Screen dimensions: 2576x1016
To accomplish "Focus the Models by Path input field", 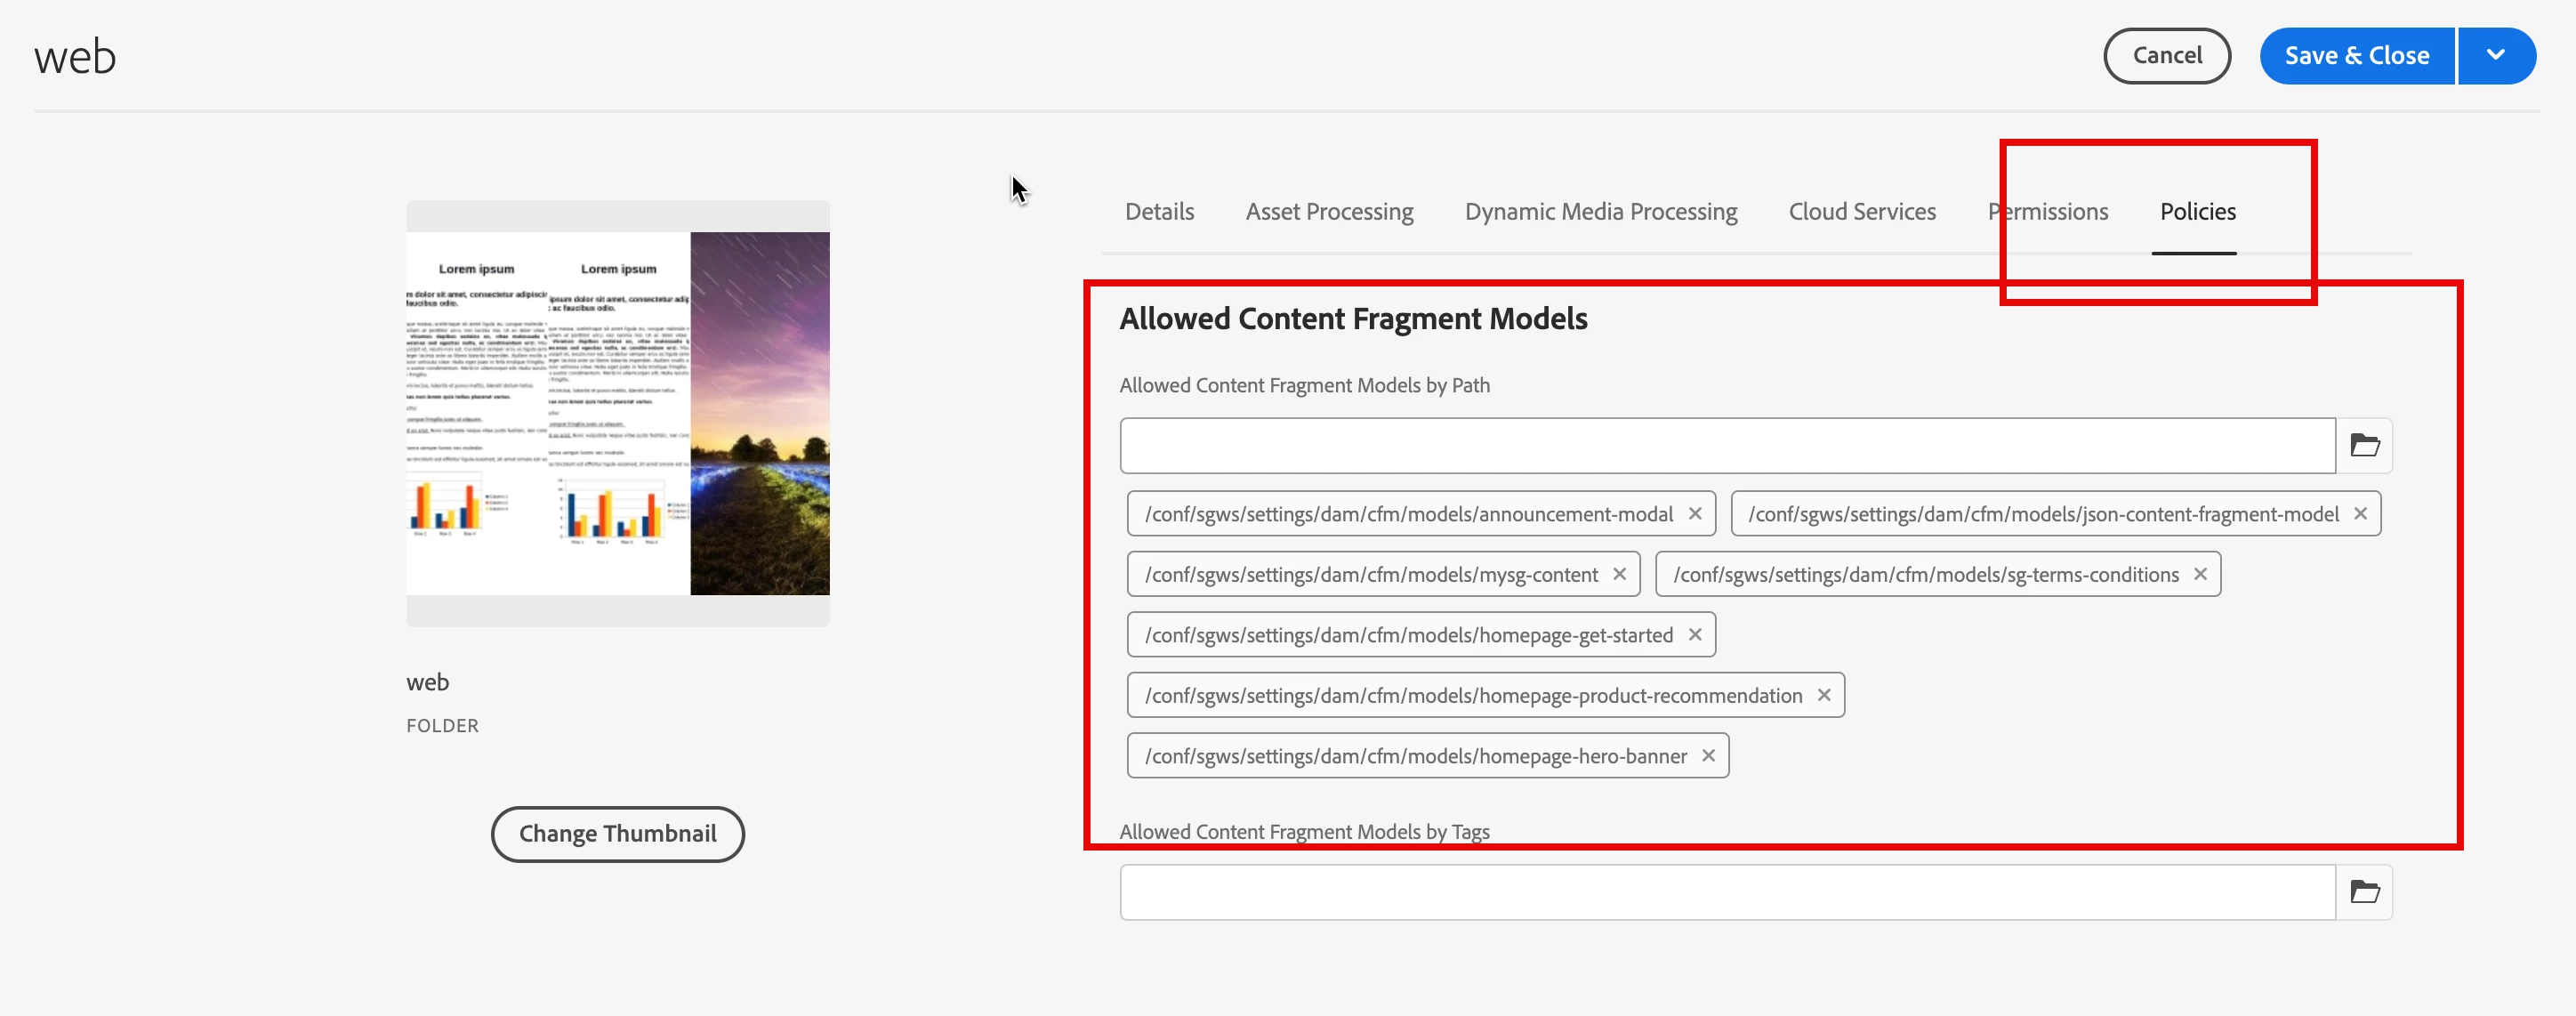I will click(1727, 445).
